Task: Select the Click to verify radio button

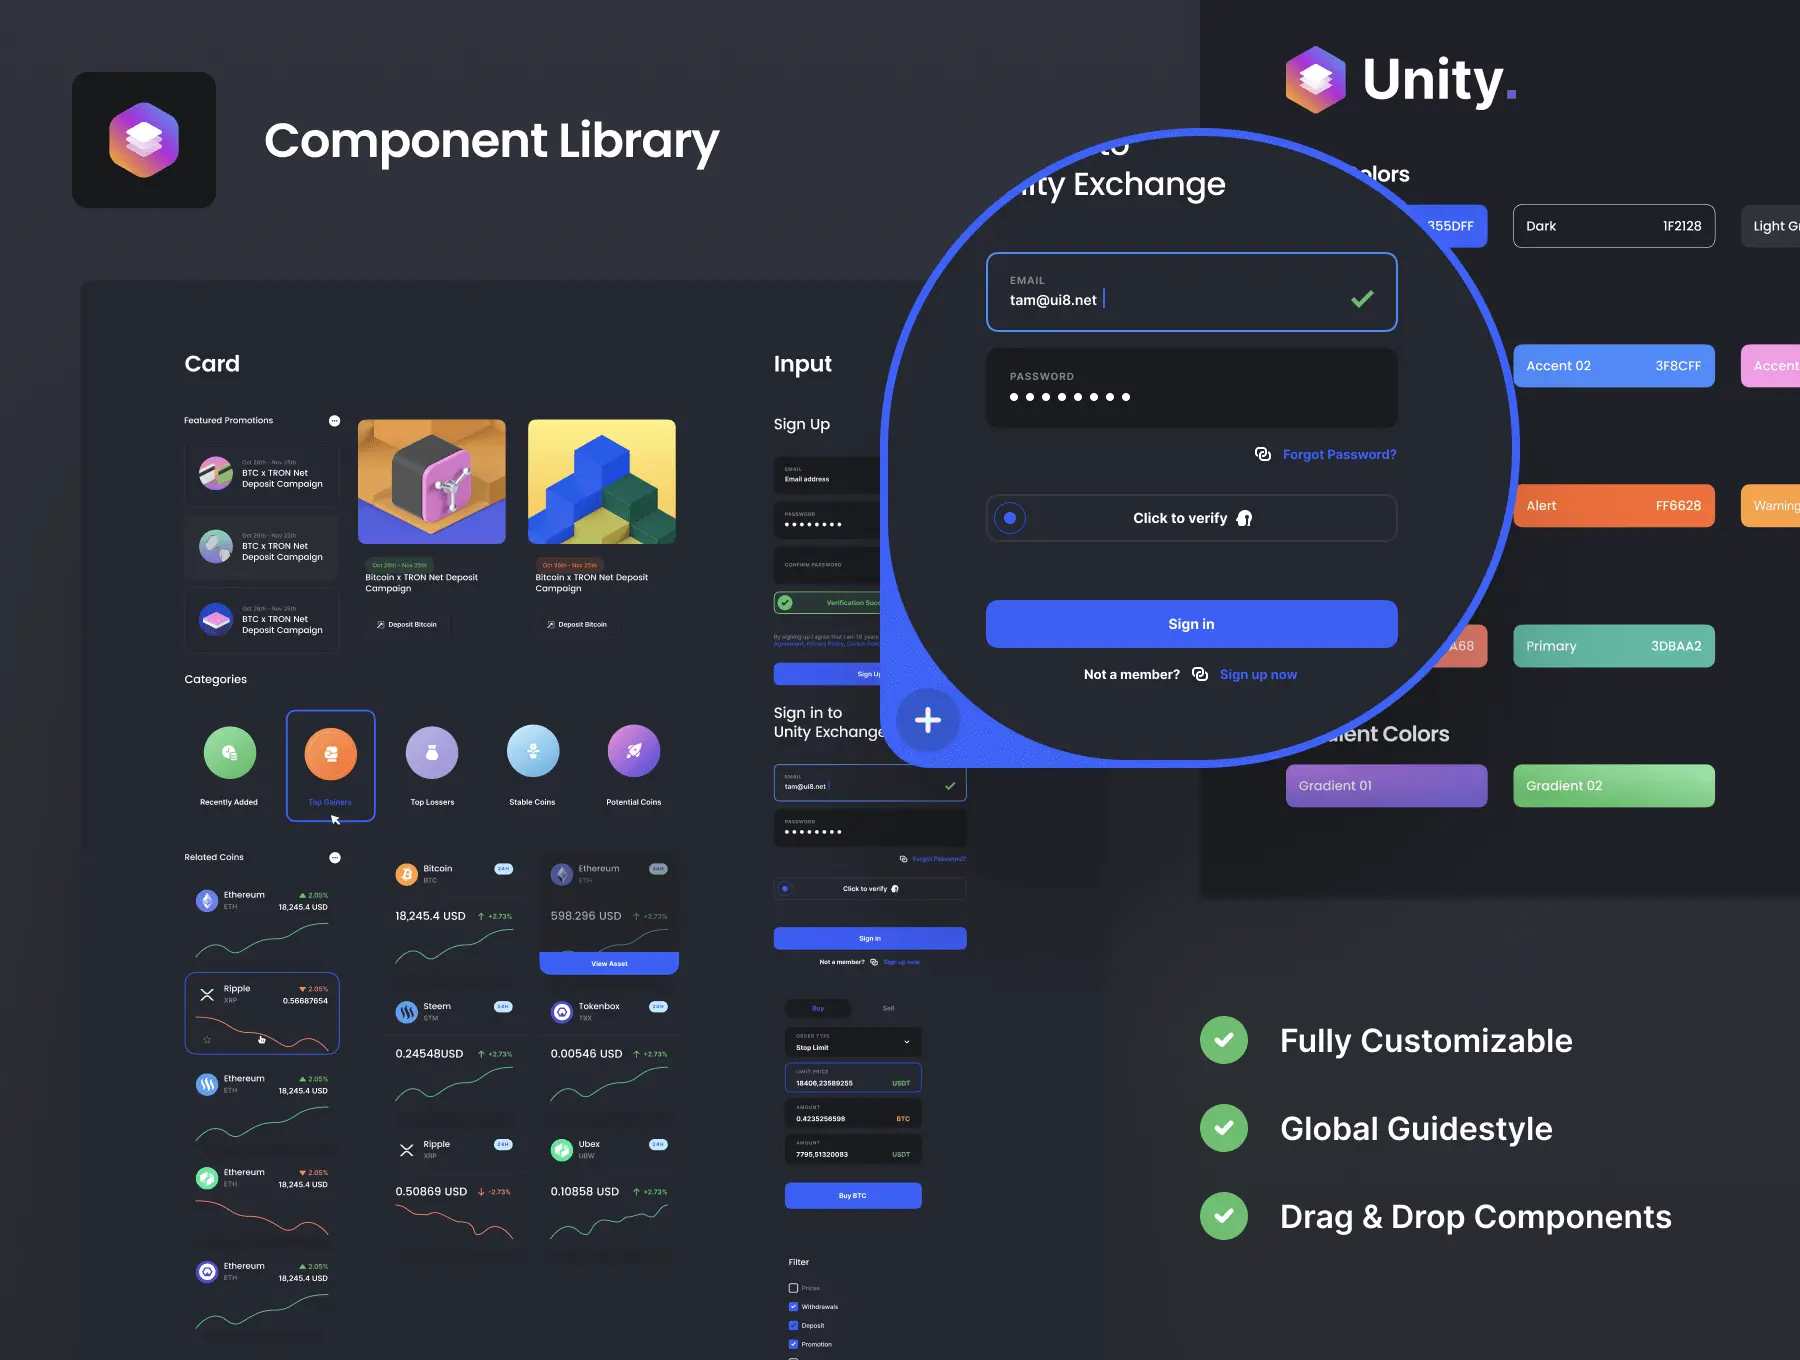Action: coord(1010,518)
